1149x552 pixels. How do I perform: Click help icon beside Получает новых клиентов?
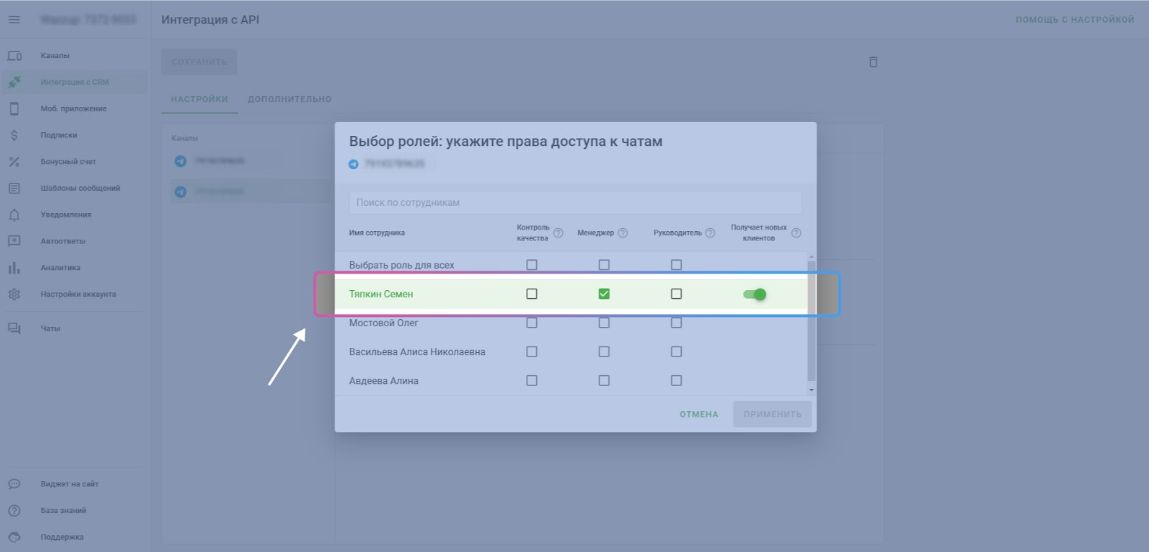pyautogui.click(x=797, y=233)
